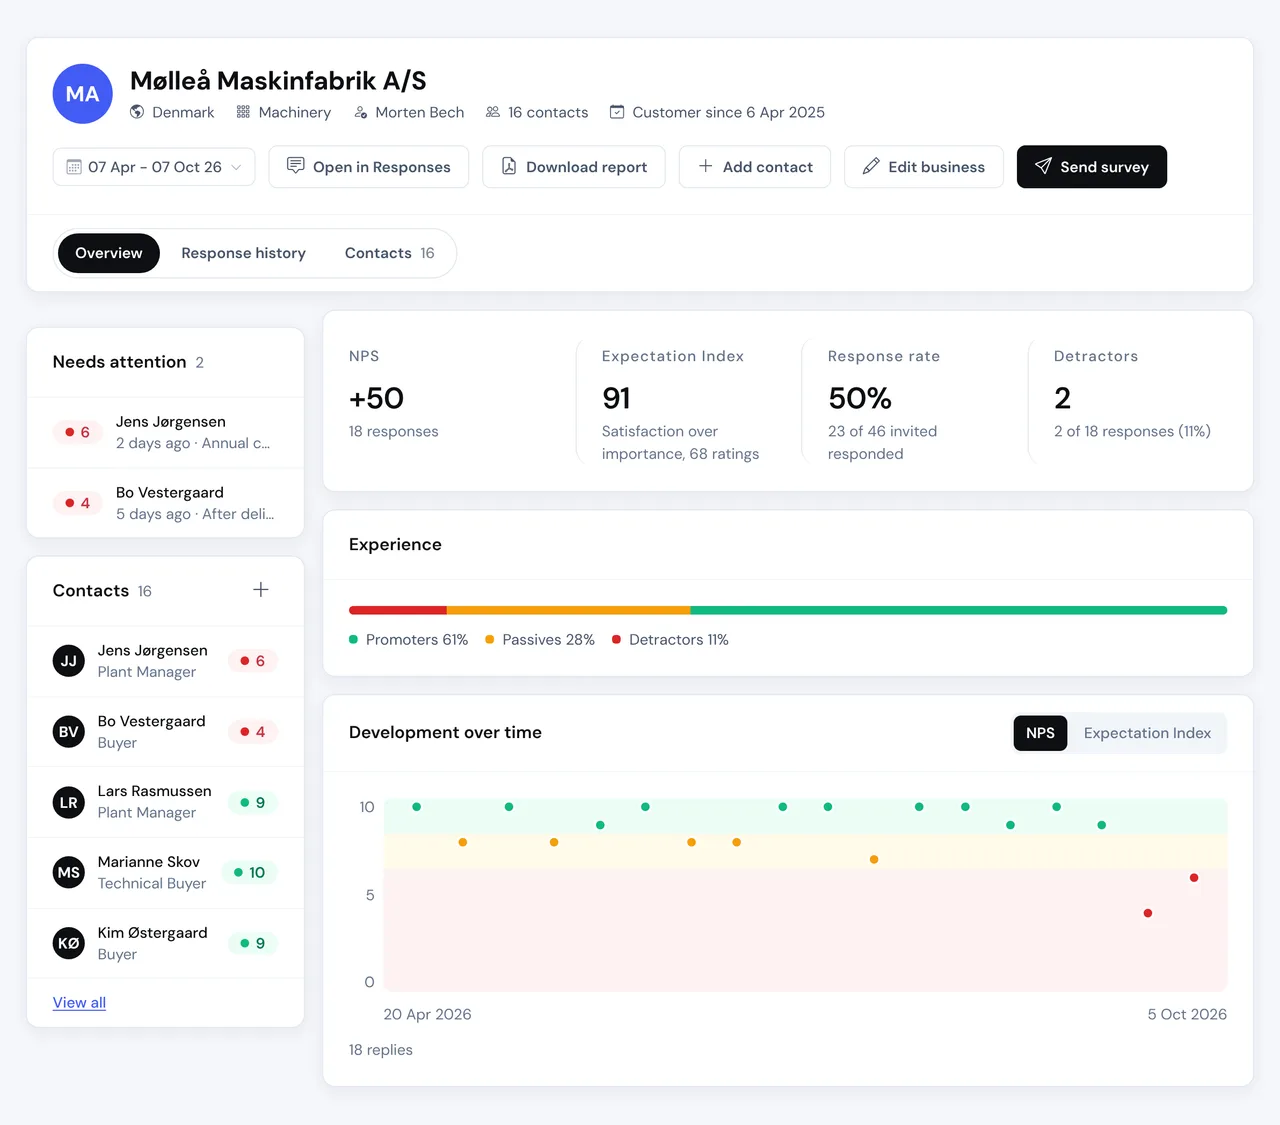1280x1125 pixels.
Task: Click the Lars Rasmussen contact row
Action: 165,802
